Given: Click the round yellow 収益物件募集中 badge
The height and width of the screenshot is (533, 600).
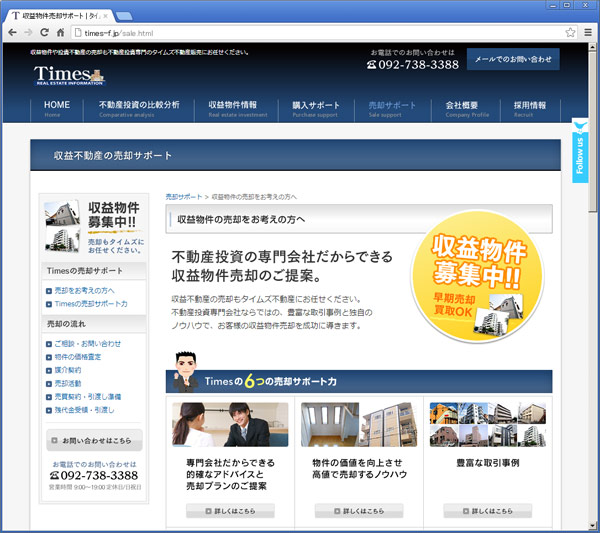Looking at the screenshot, I should click(477, 275).
